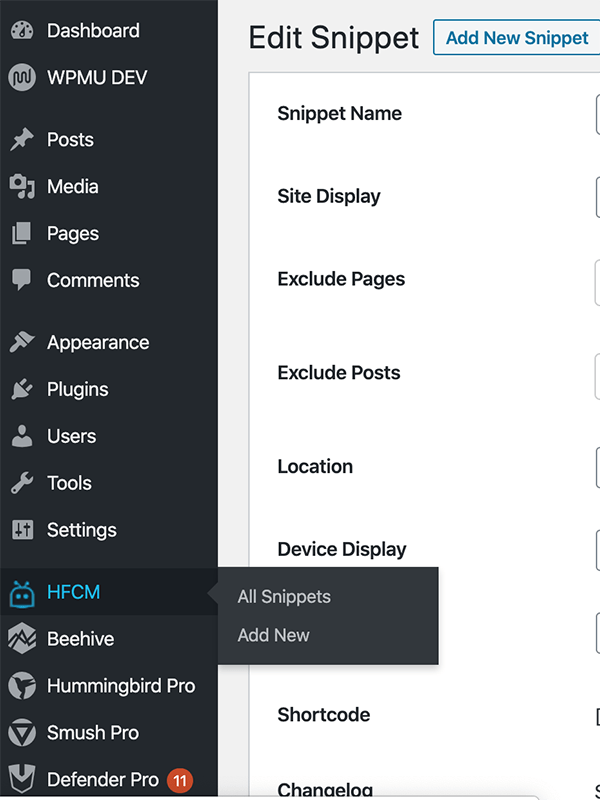
Task: Click the Defender Pro notification badge
Action: coord(180,779)
